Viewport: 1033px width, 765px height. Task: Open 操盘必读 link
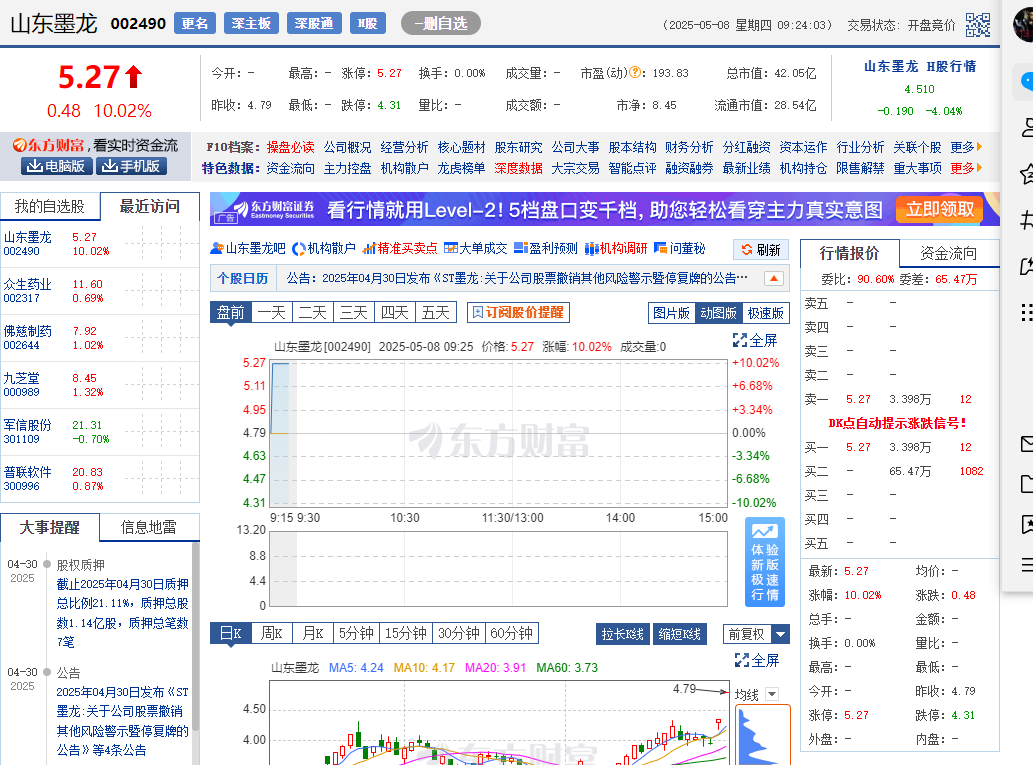291,147
